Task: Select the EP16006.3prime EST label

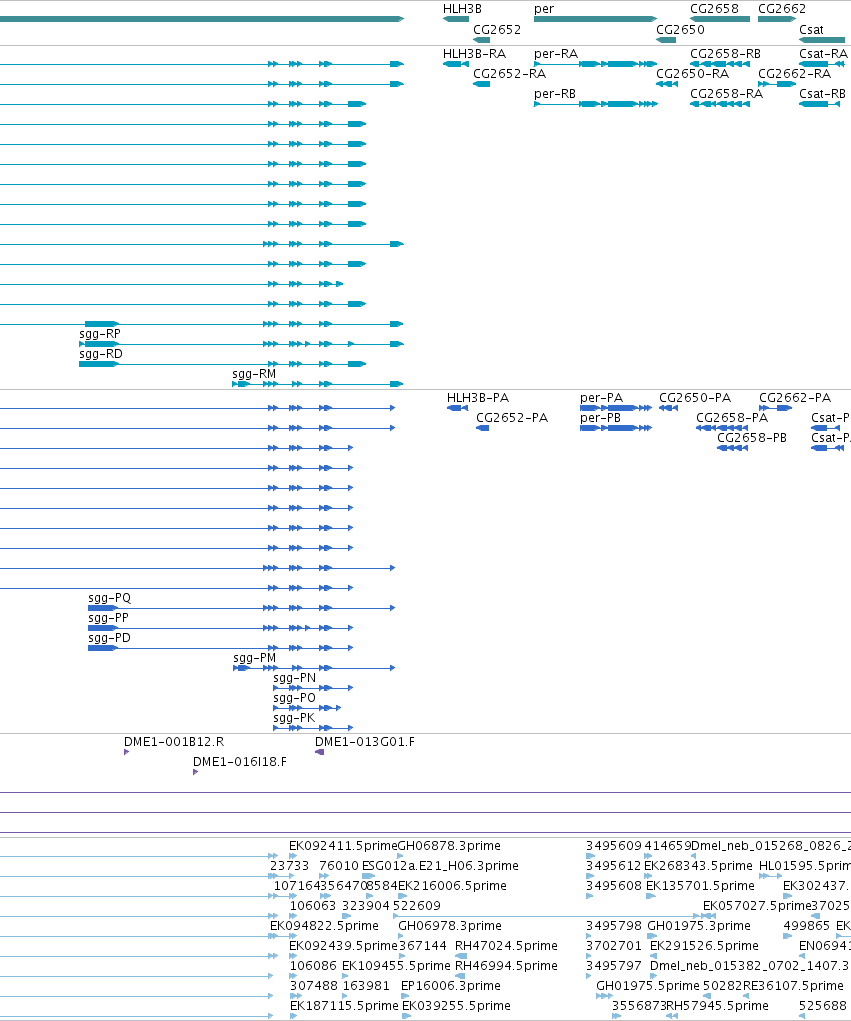Action: click(451, 986)
